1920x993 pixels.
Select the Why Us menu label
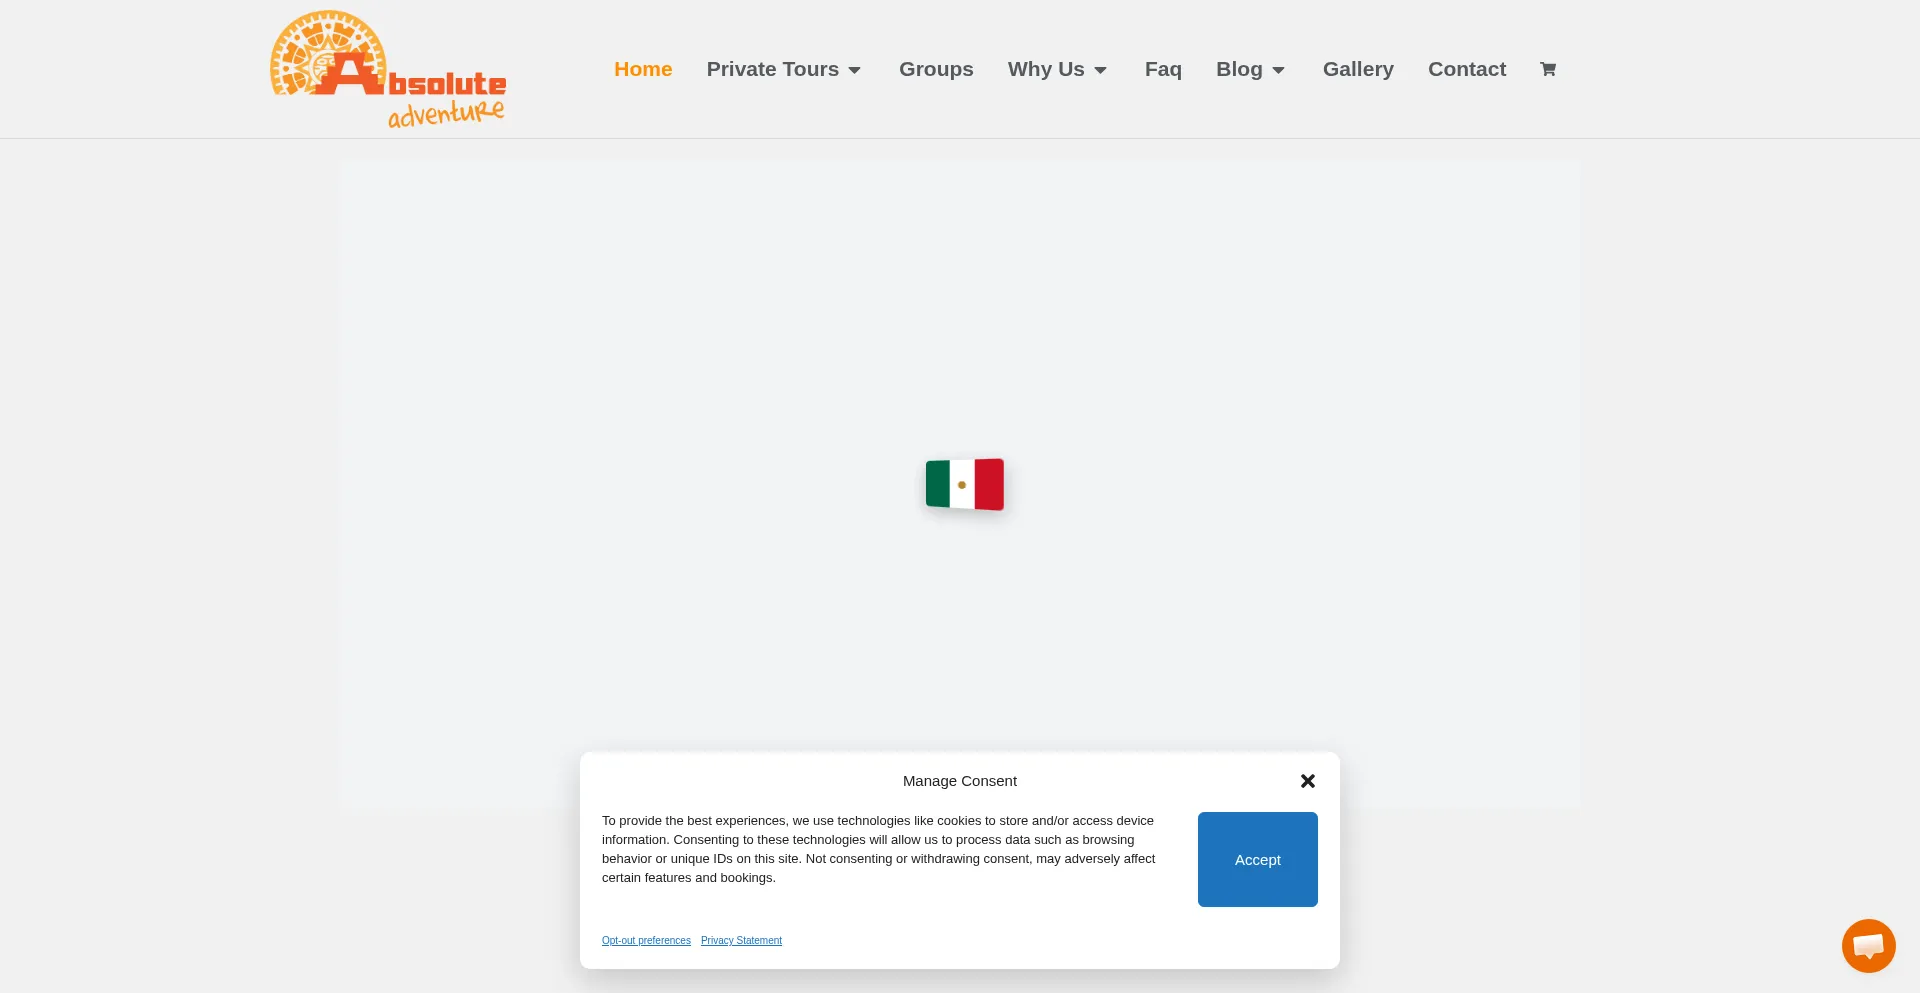1046,69
